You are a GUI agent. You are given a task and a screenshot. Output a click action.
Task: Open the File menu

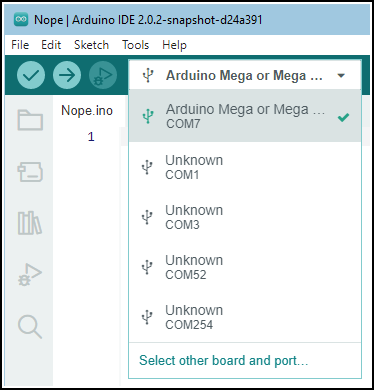click(20, 45)
